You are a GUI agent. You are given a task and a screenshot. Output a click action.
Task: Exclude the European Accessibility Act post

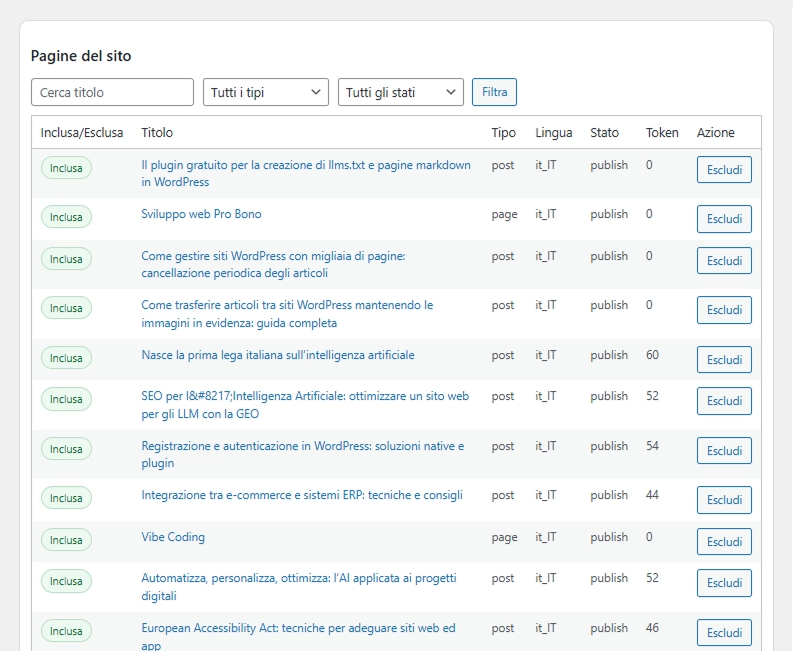(724, 633)
